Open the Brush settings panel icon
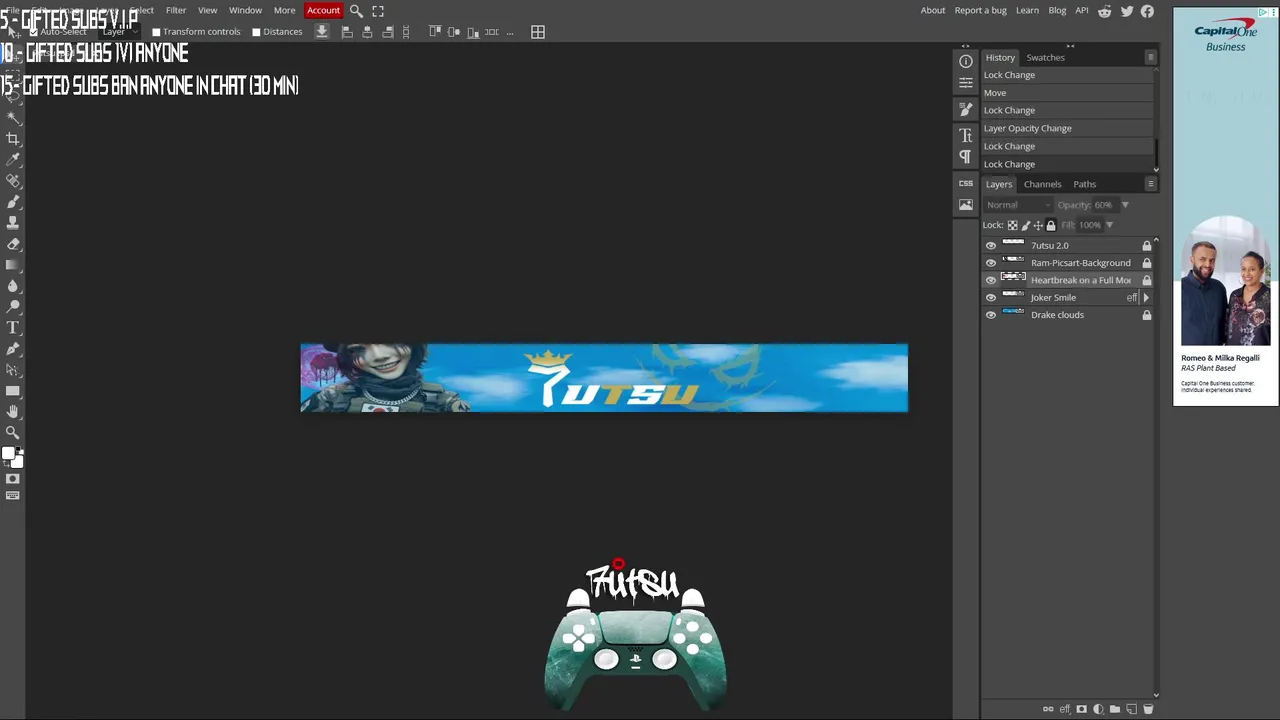The image size is (1280, 720). [x=966, y=109]
